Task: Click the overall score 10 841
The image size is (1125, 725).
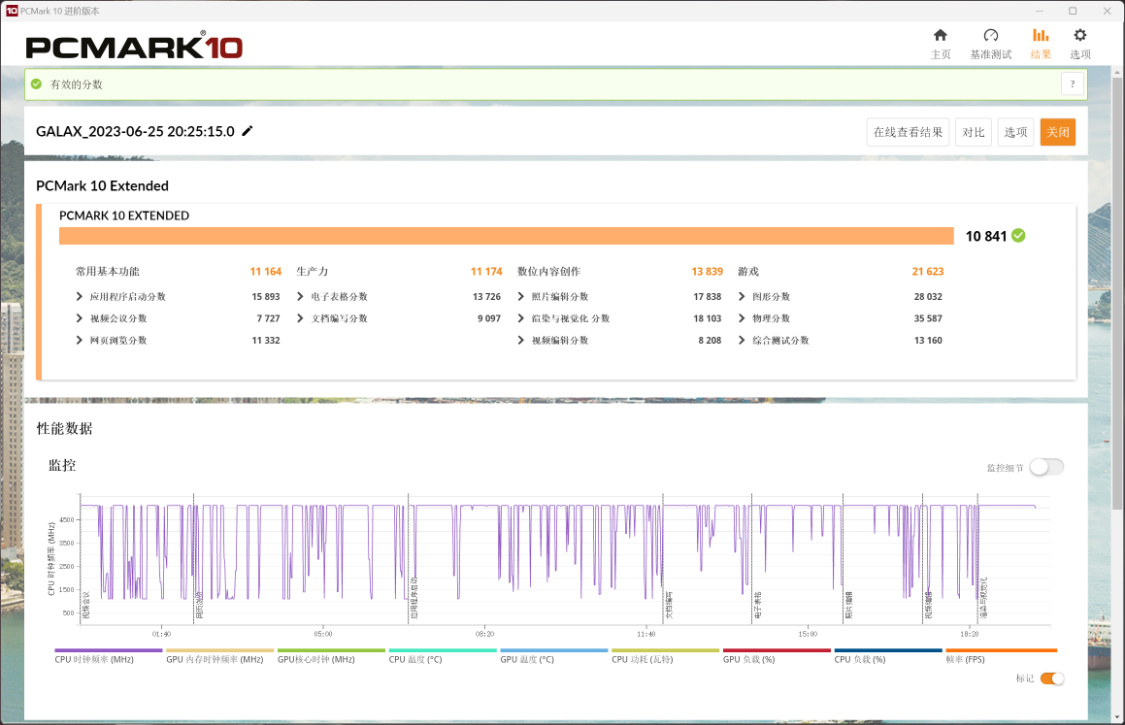Action: tap(986, 236)
